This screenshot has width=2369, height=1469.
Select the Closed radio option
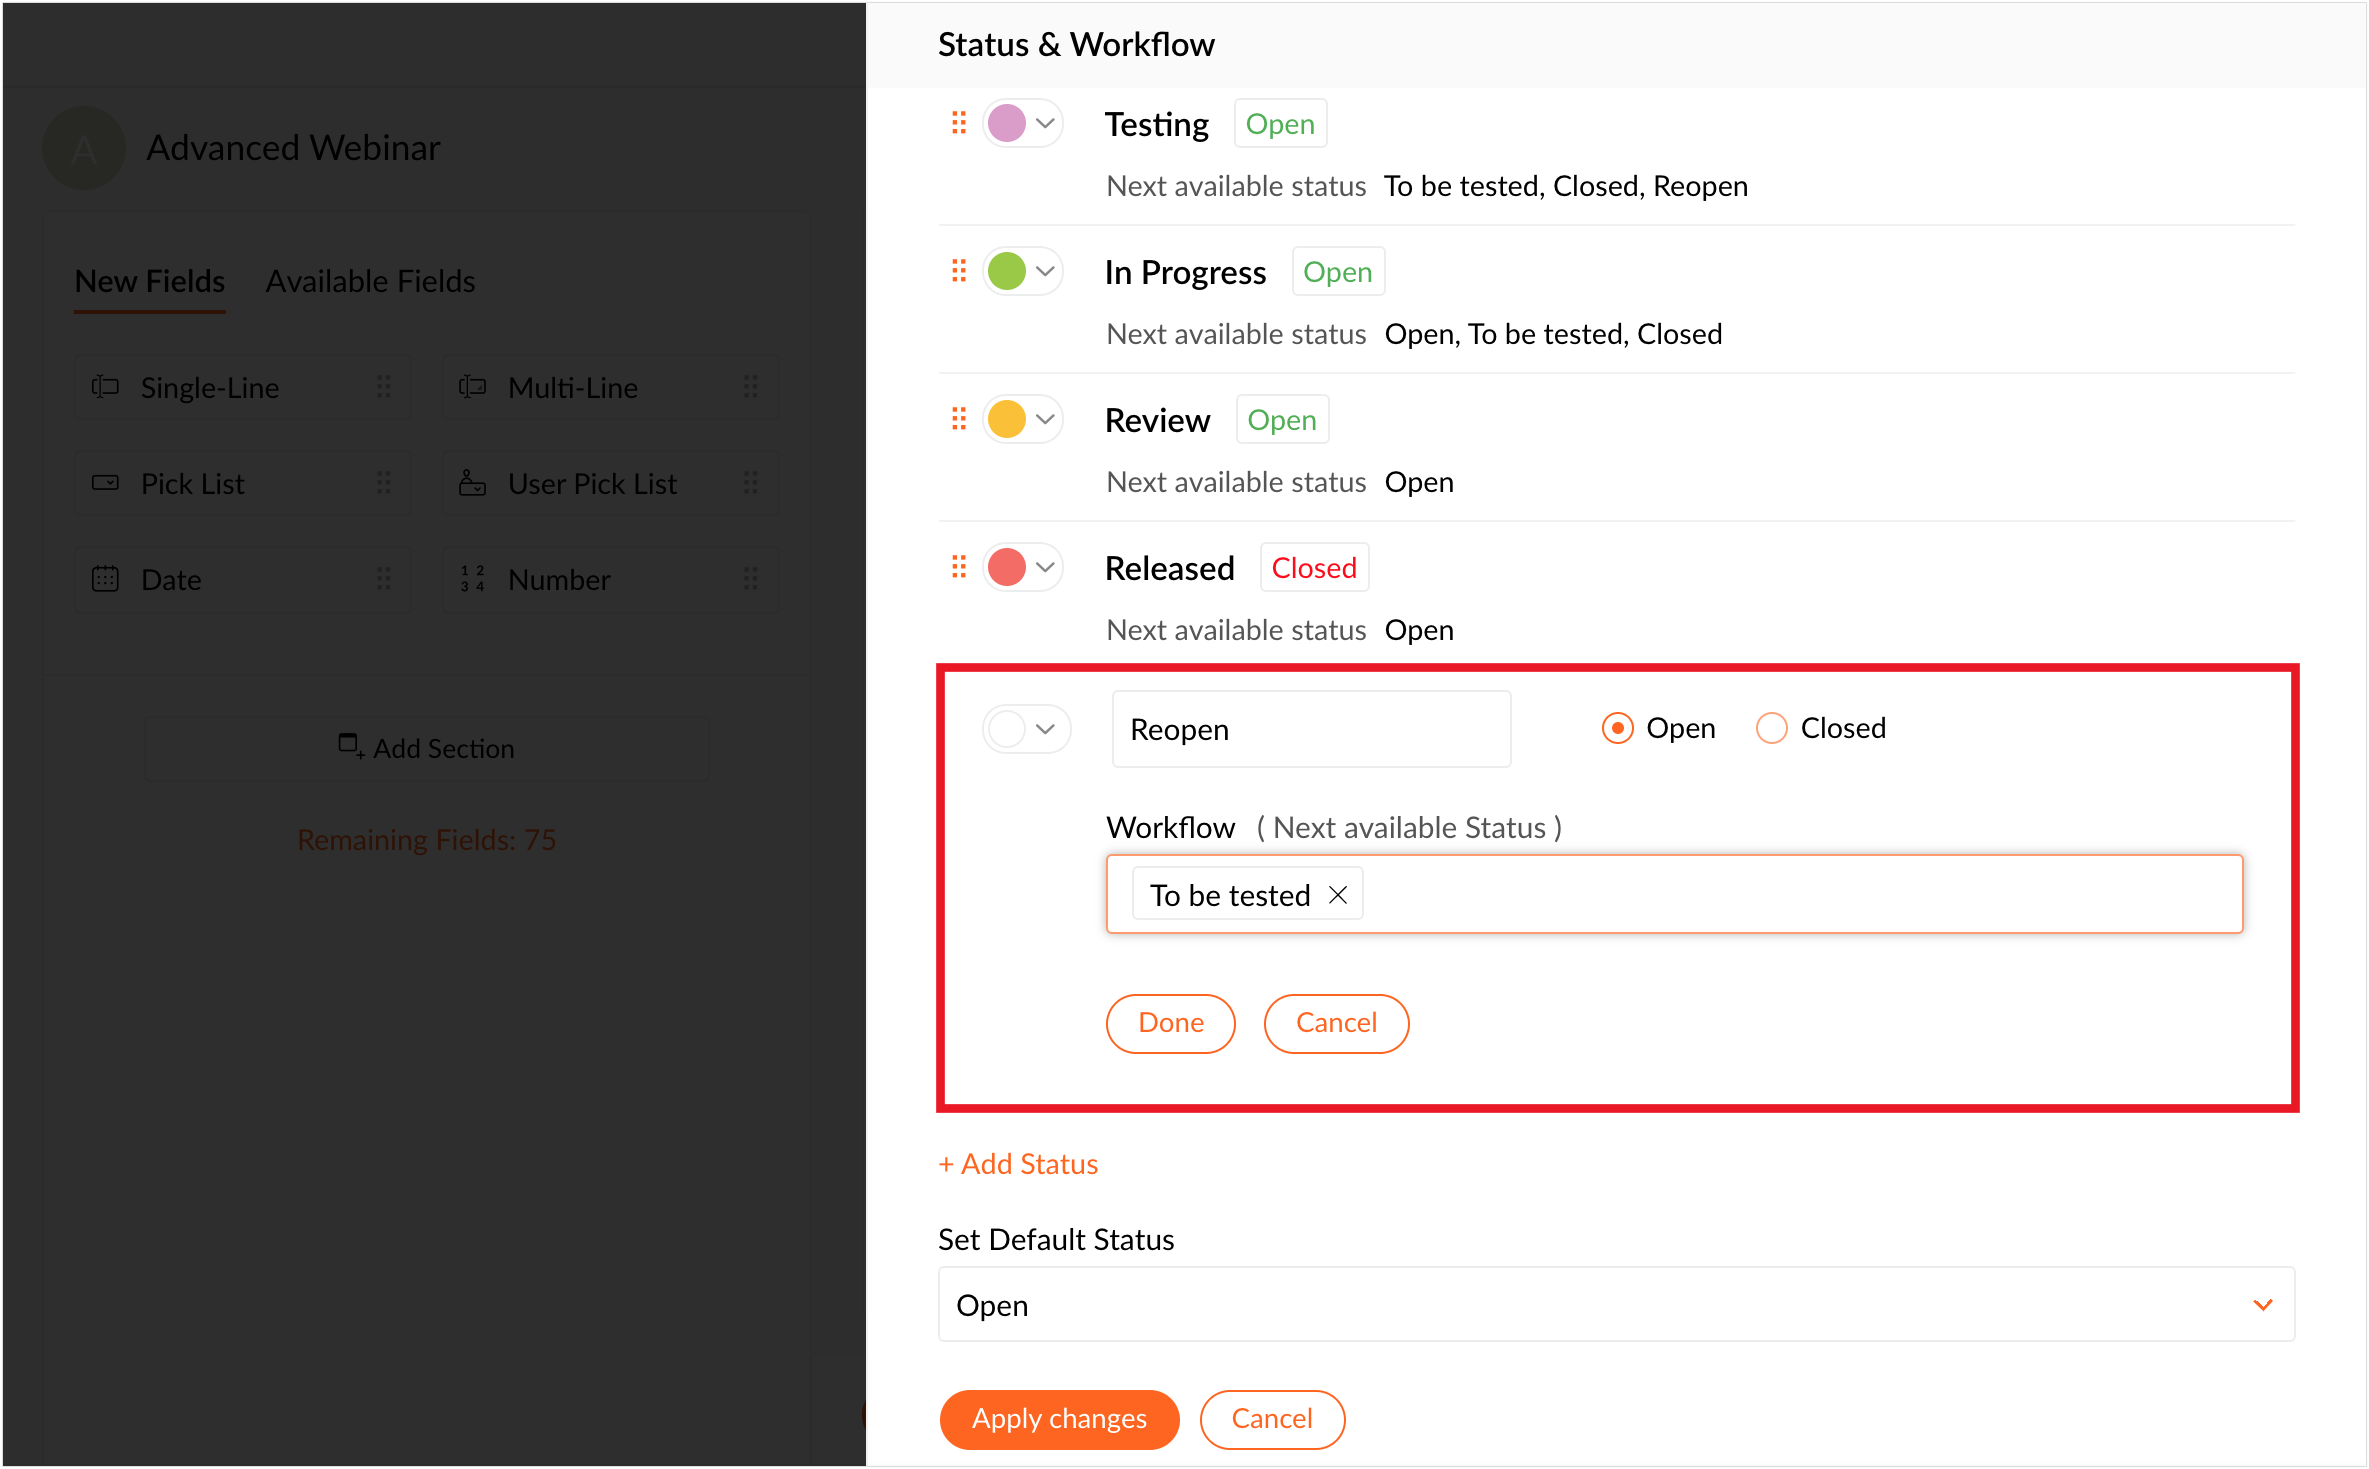[x=1771, y=728]
